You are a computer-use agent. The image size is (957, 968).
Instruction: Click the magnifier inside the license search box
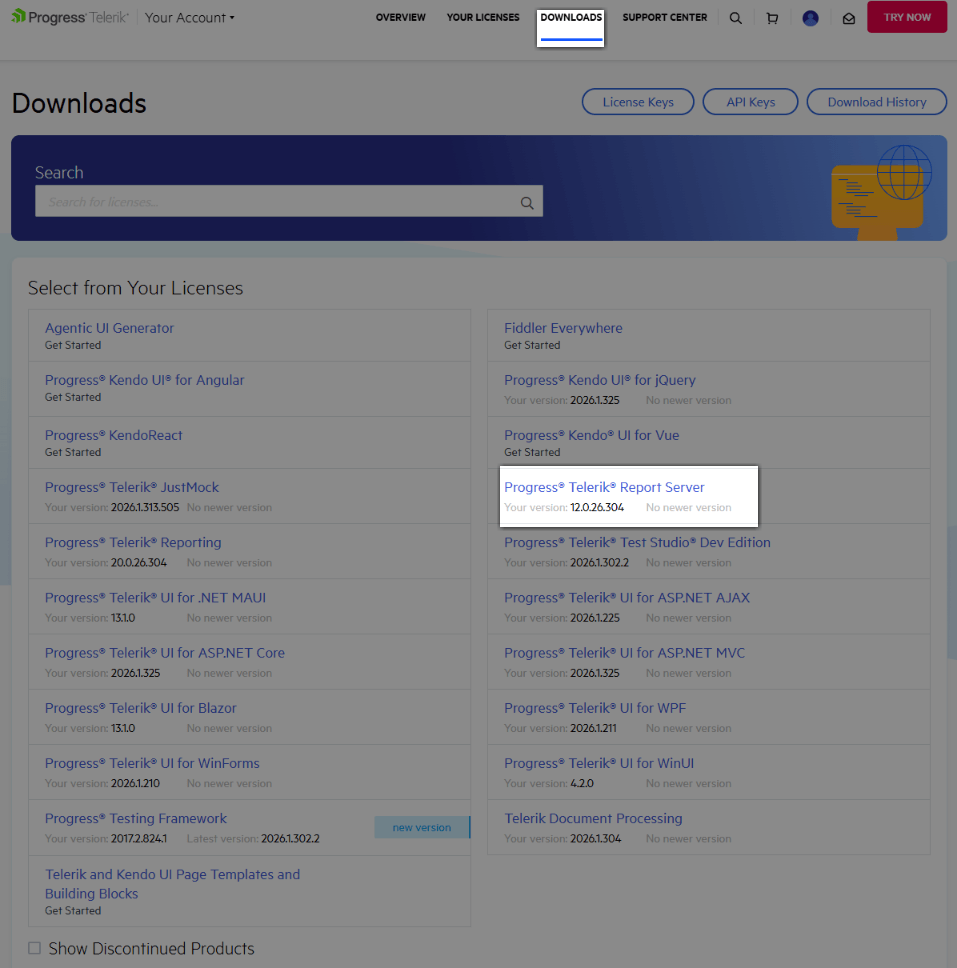(527, 201)
